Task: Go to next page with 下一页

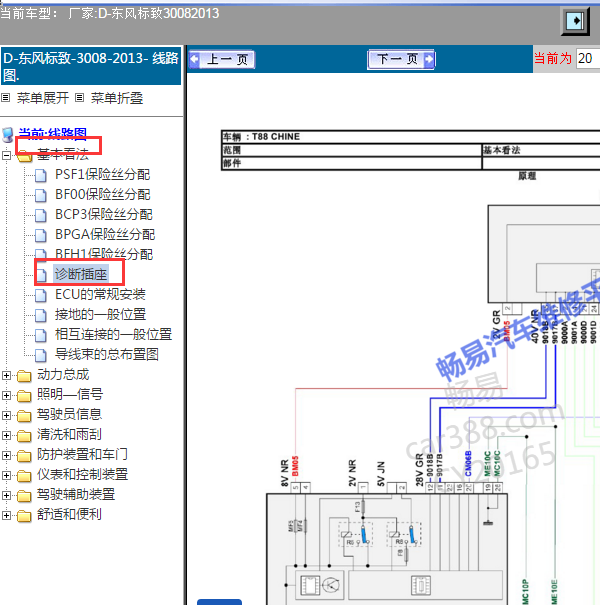Action: pos(401,59)
